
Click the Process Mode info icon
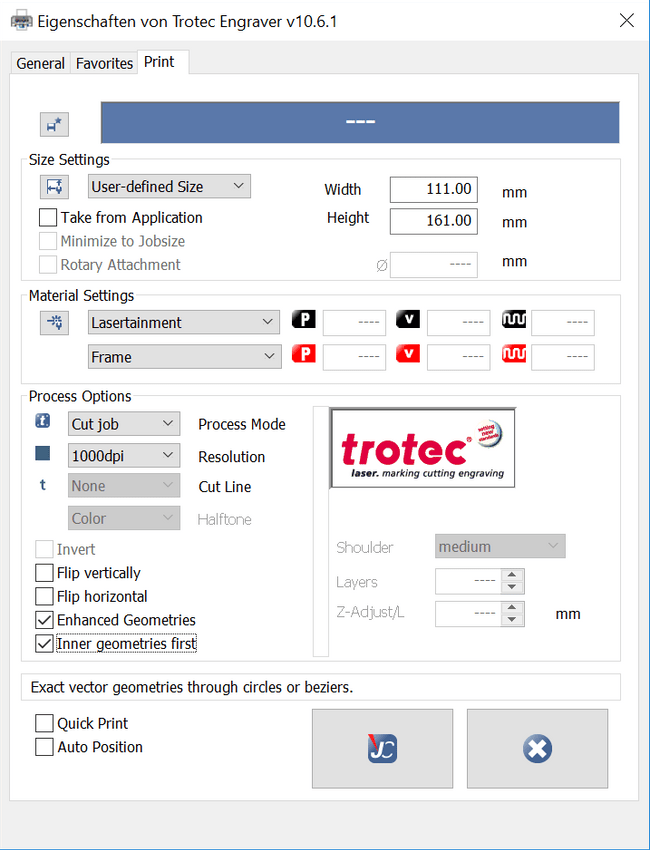(42, 423)
